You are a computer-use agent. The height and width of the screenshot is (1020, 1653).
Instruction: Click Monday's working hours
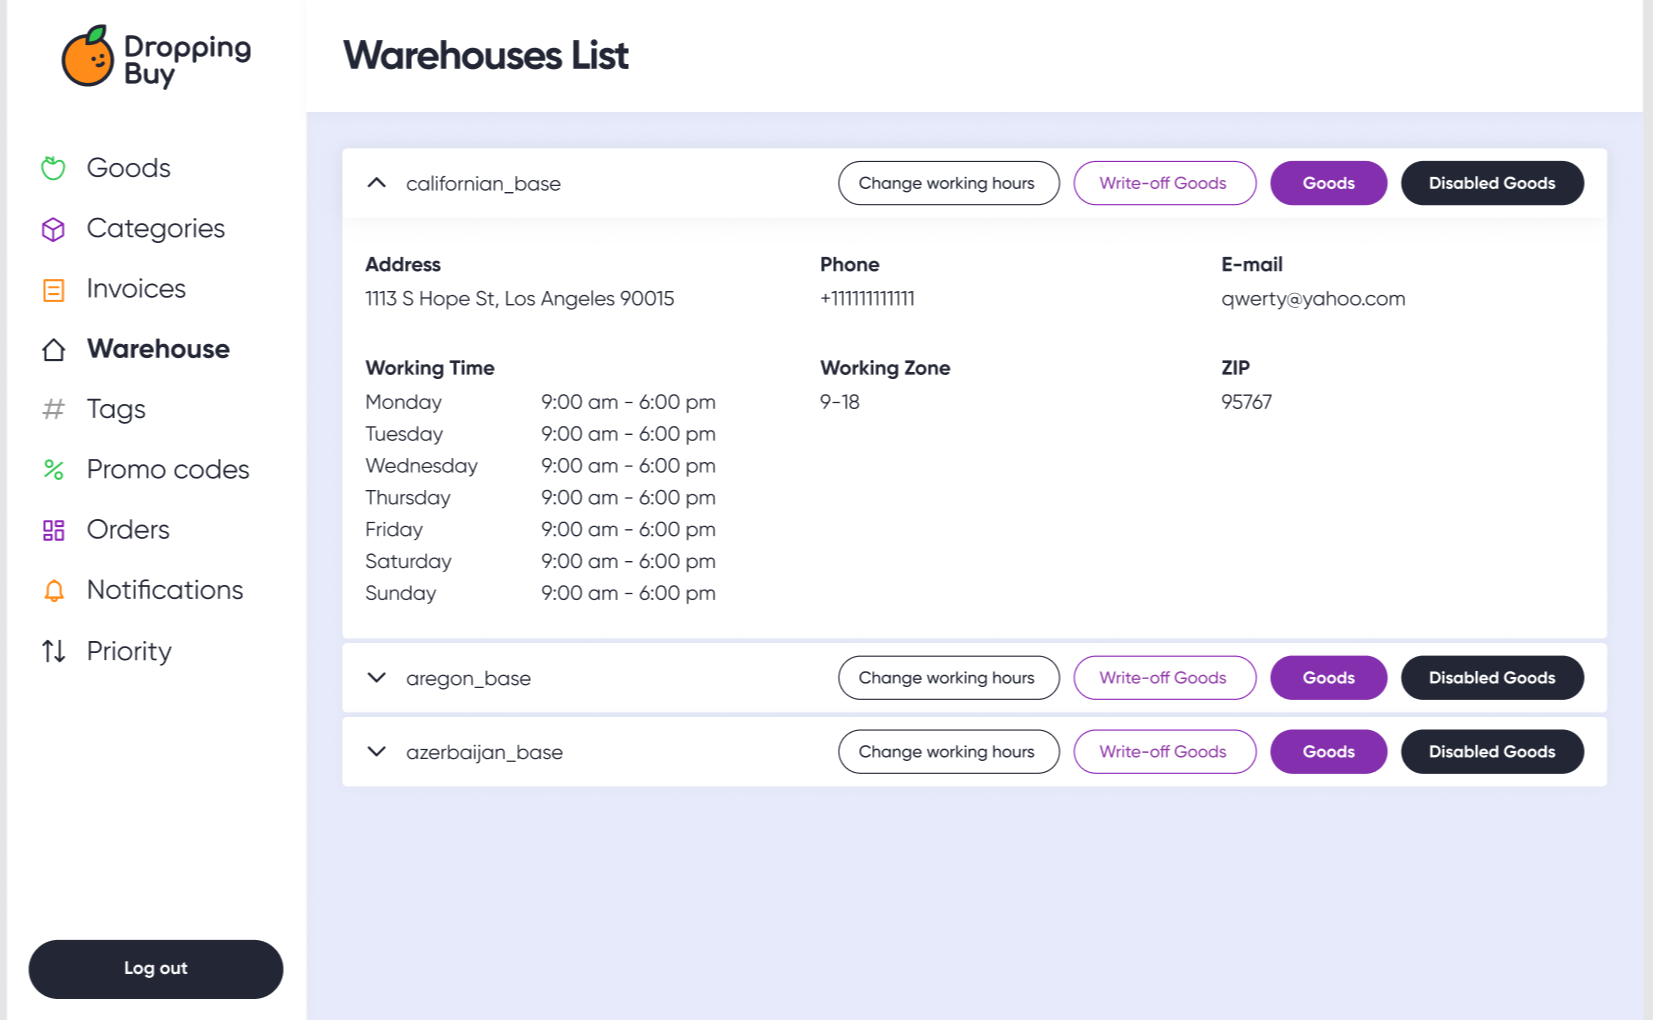tap(628, 402)
